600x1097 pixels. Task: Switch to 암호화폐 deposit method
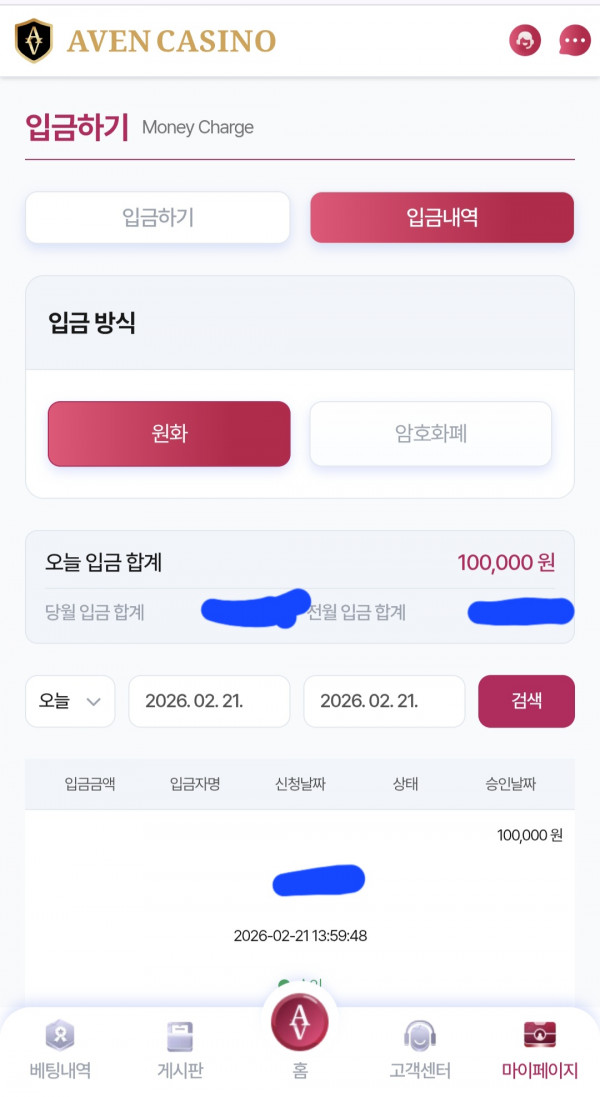pos(430,434)
